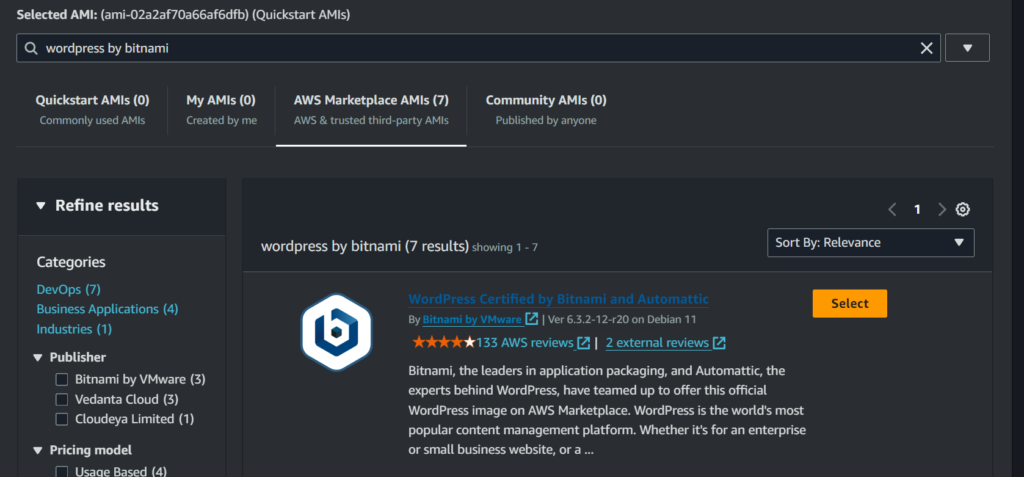
Task: Switch to the Quickstart AMIs tab
Action: click(x=92, y=109)
